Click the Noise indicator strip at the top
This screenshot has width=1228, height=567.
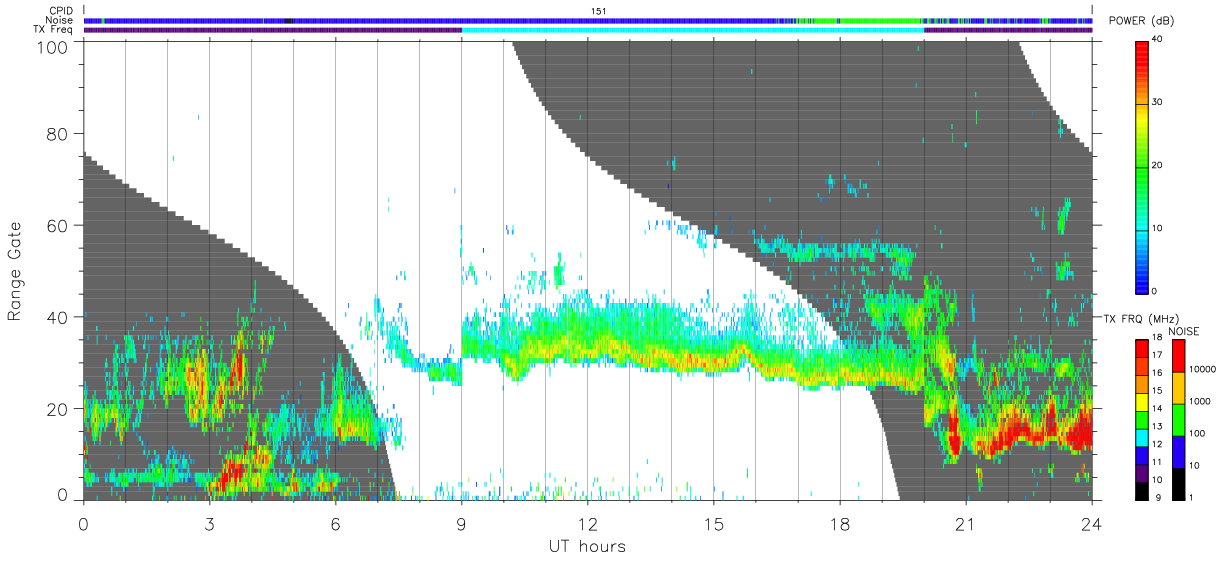tap(587, 20)
